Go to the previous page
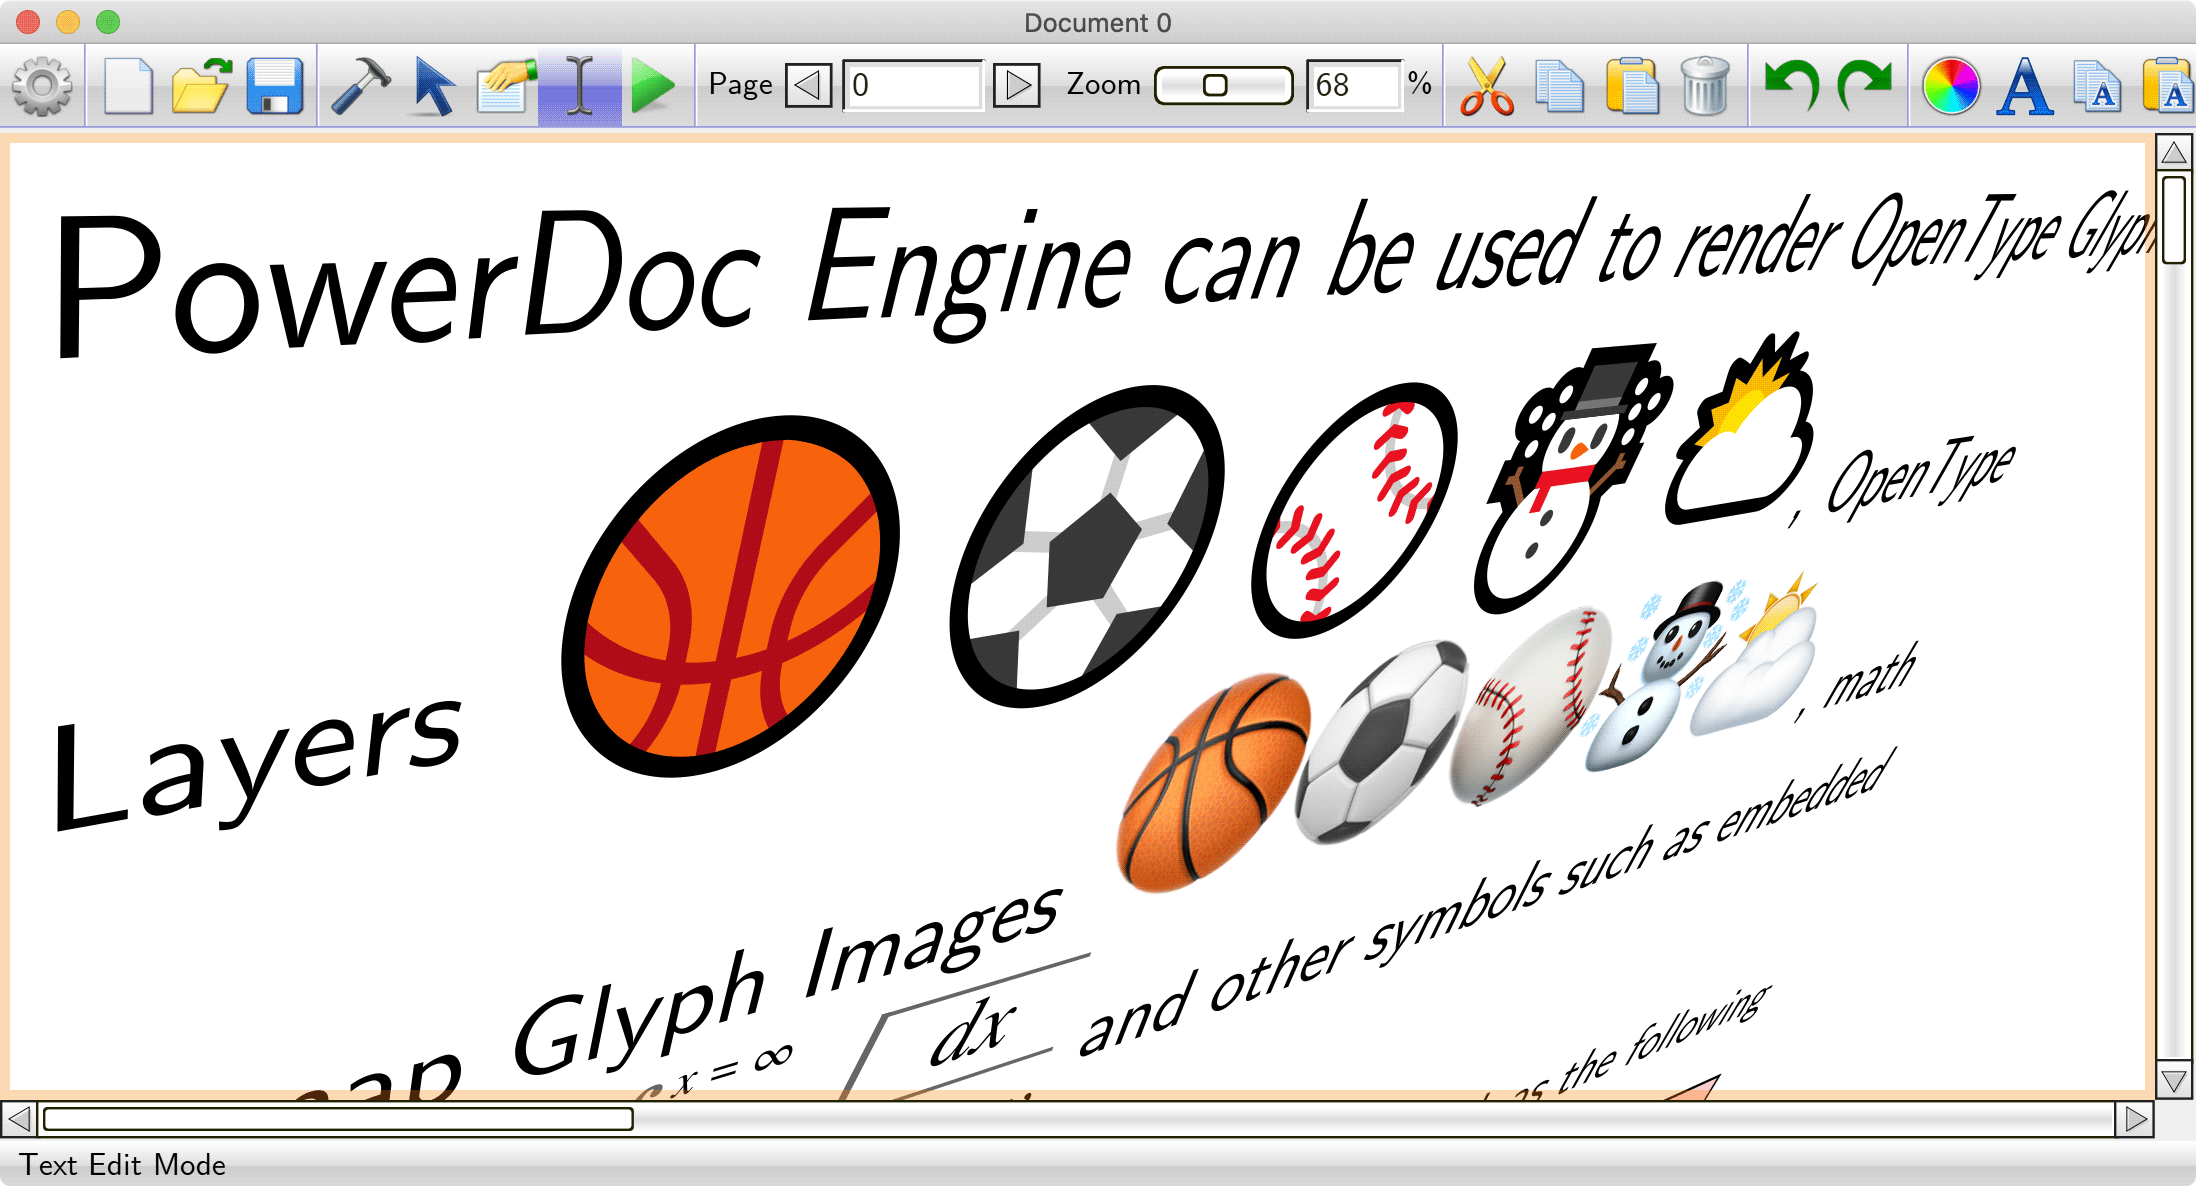Image resolution: width=2196 pixels, height=1186 pixels. click(808, 85)
